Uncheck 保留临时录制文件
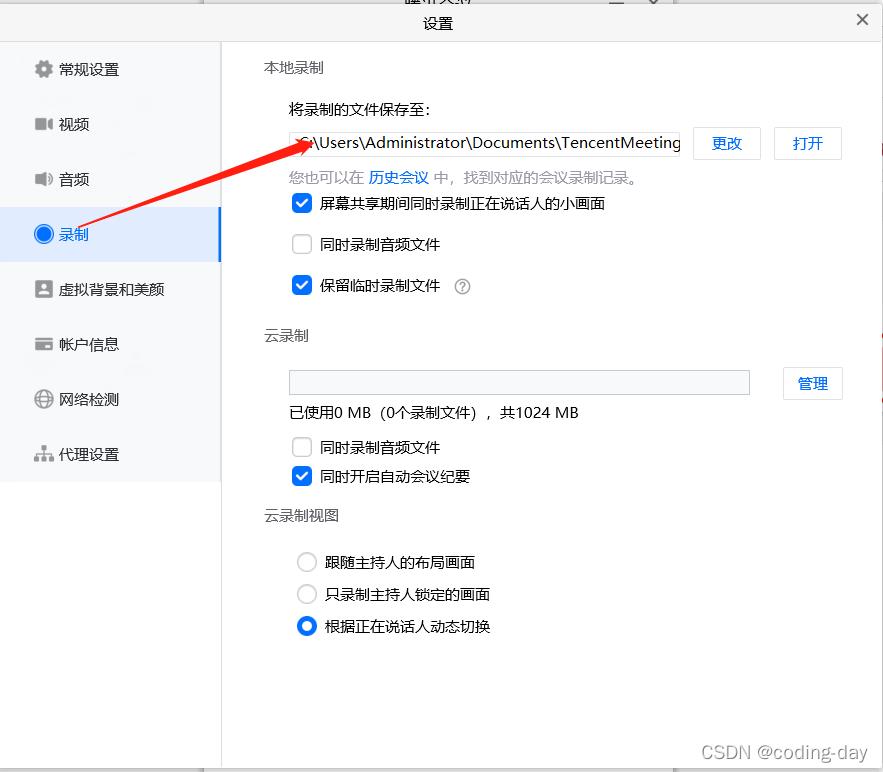 302,285
